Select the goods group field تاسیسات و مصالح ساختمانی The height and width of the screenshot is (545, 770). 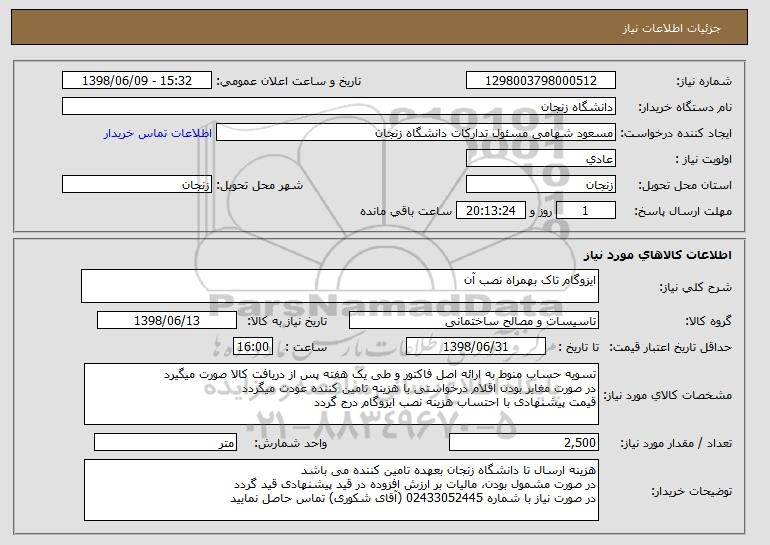click(x=474, y=321)
